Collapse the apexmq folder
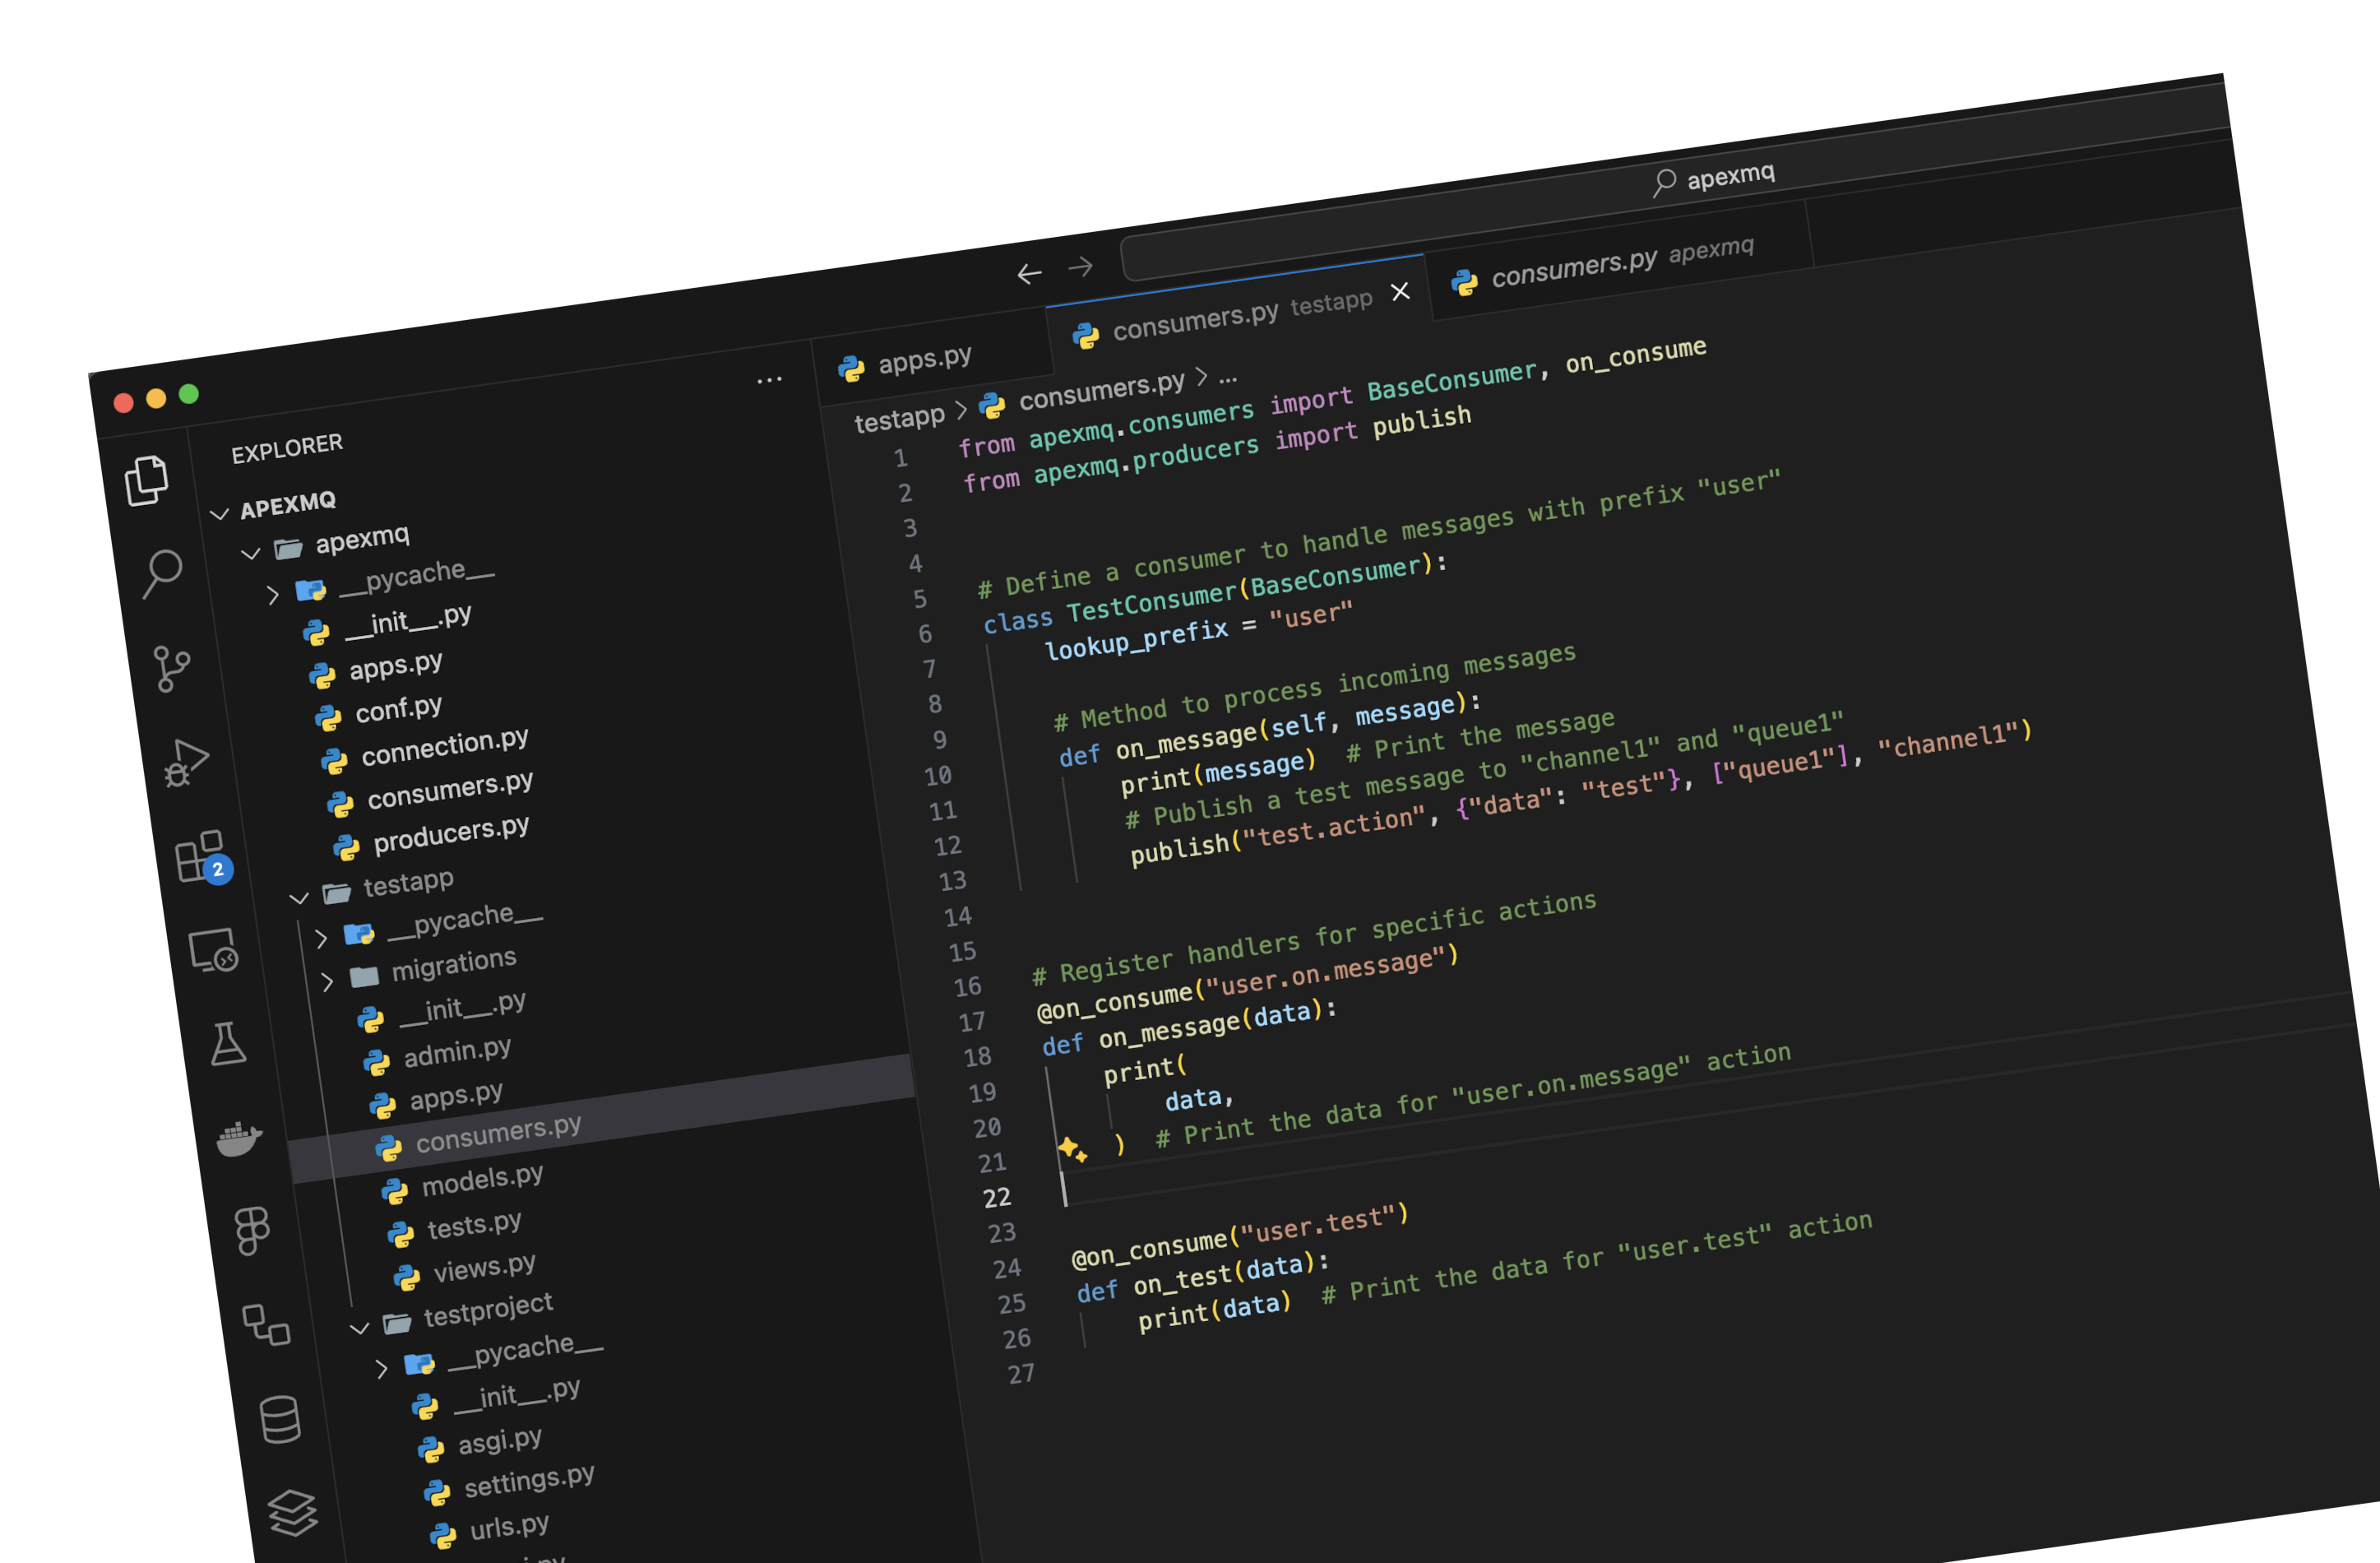 pos(250,552)
